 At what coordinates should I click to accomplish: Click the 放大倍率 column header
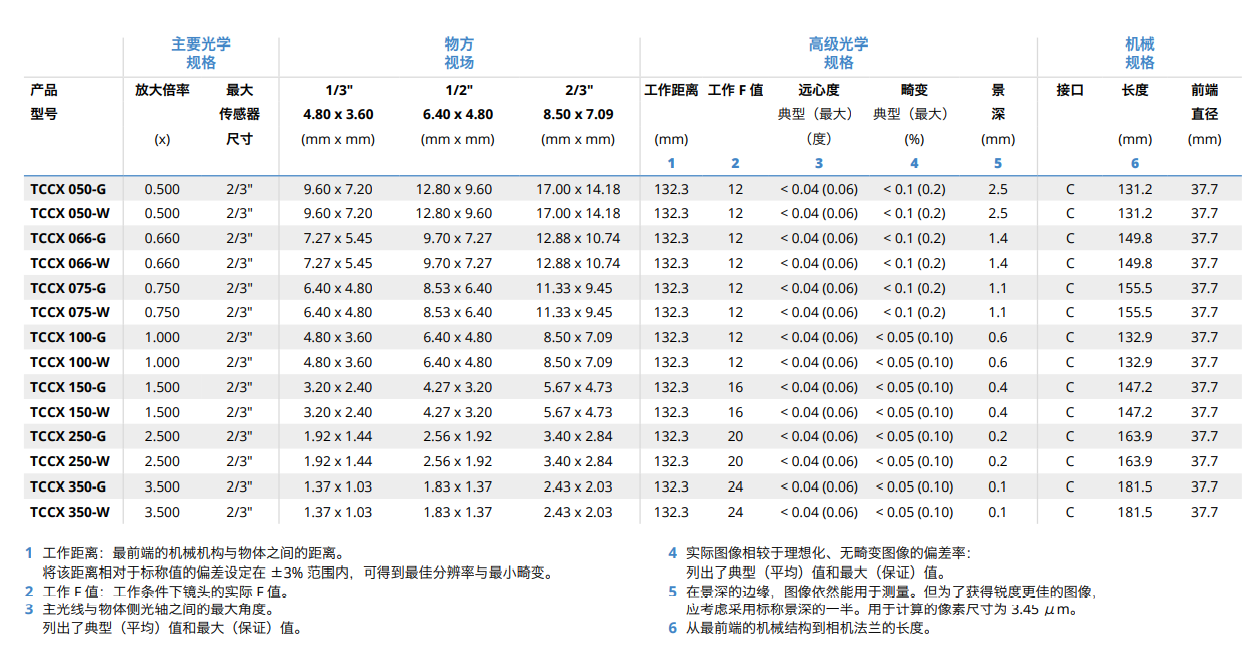point(162,90)
